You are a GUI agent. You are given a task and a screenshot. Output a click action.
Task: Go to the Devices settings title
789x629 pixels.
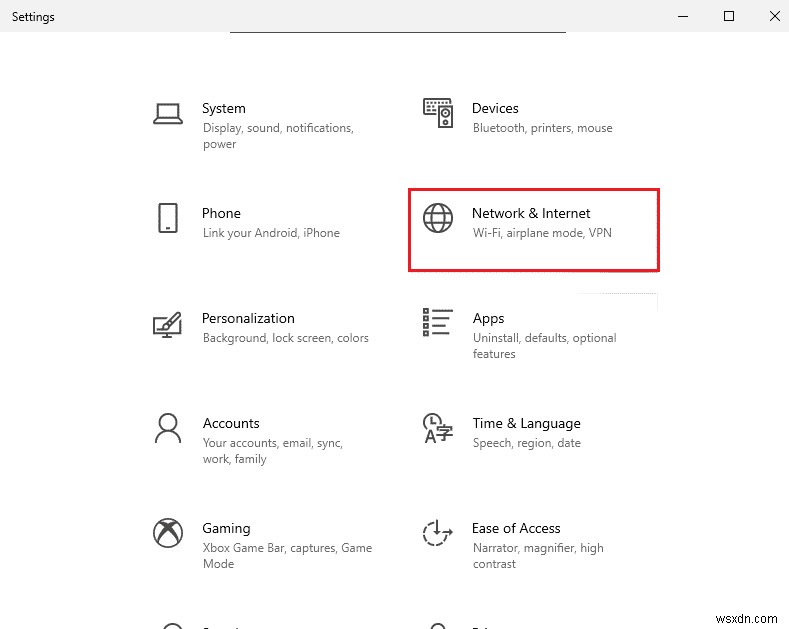coord(495,108)
